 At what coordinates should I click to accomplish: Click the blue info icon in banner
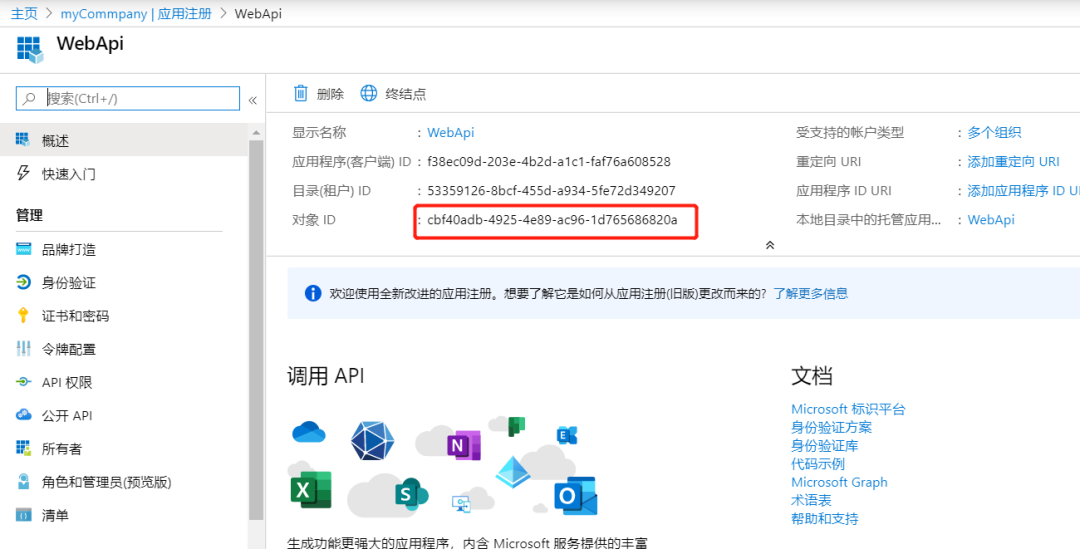coord(313,293)
